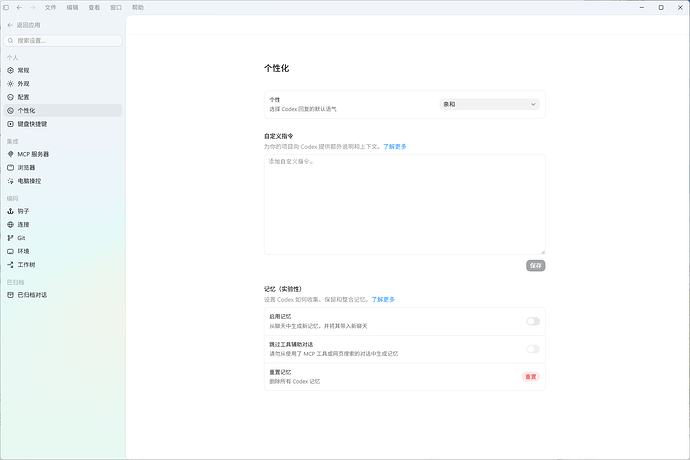This screenshot has height=460, width=690.
Task: Open the 窗口 menu
Action: click(116, 7)
